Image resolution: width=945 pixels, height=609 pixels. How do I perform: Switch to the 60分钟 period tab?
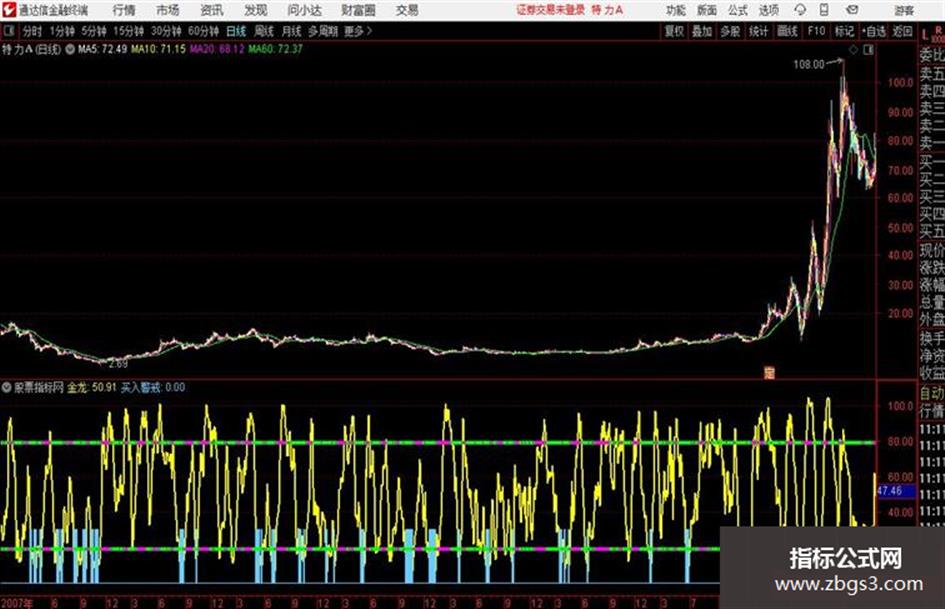[x=203, y=31]
